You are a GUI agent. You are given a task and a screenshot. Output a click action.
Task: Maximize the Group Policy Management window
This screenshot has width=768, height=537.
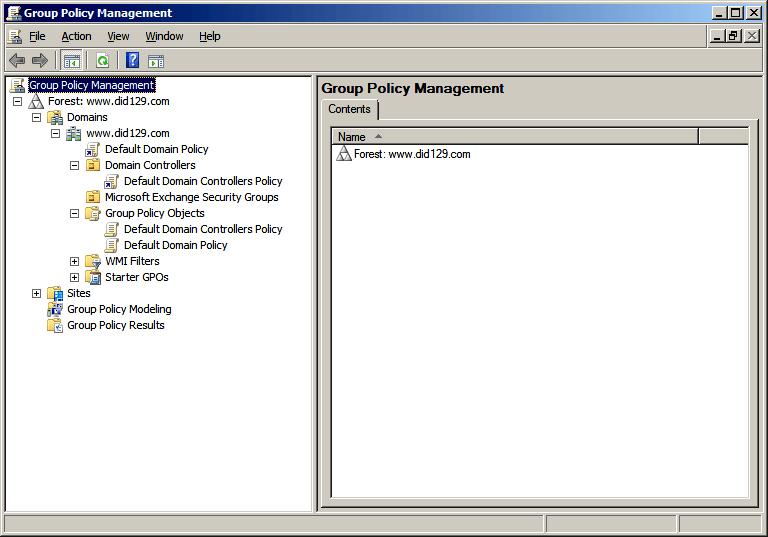point(735,13)
